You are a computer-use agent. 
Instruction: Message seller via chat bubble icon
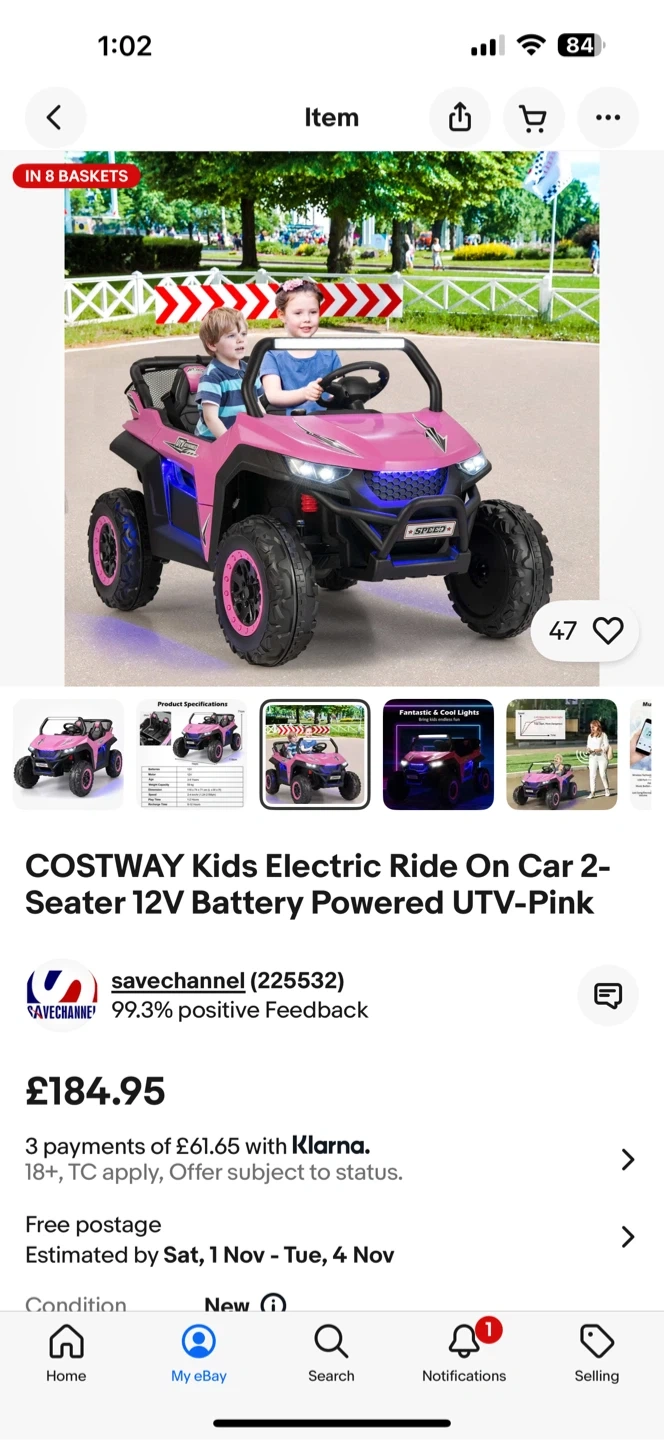point(608,995)
